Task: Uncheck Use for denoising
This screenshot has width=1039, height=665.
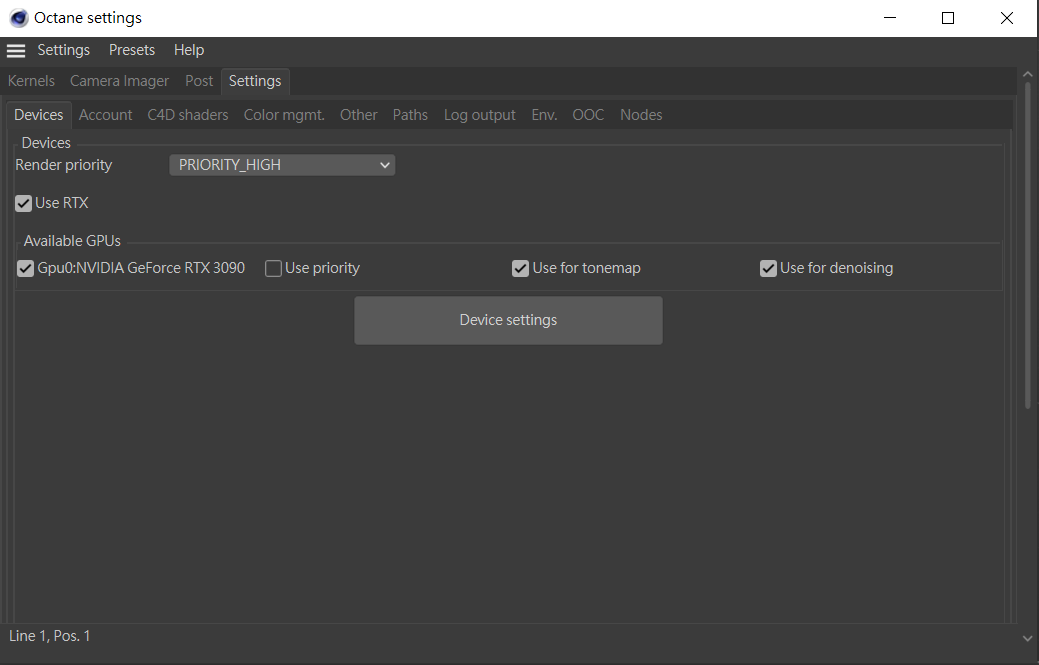Action: coord(768,268)
